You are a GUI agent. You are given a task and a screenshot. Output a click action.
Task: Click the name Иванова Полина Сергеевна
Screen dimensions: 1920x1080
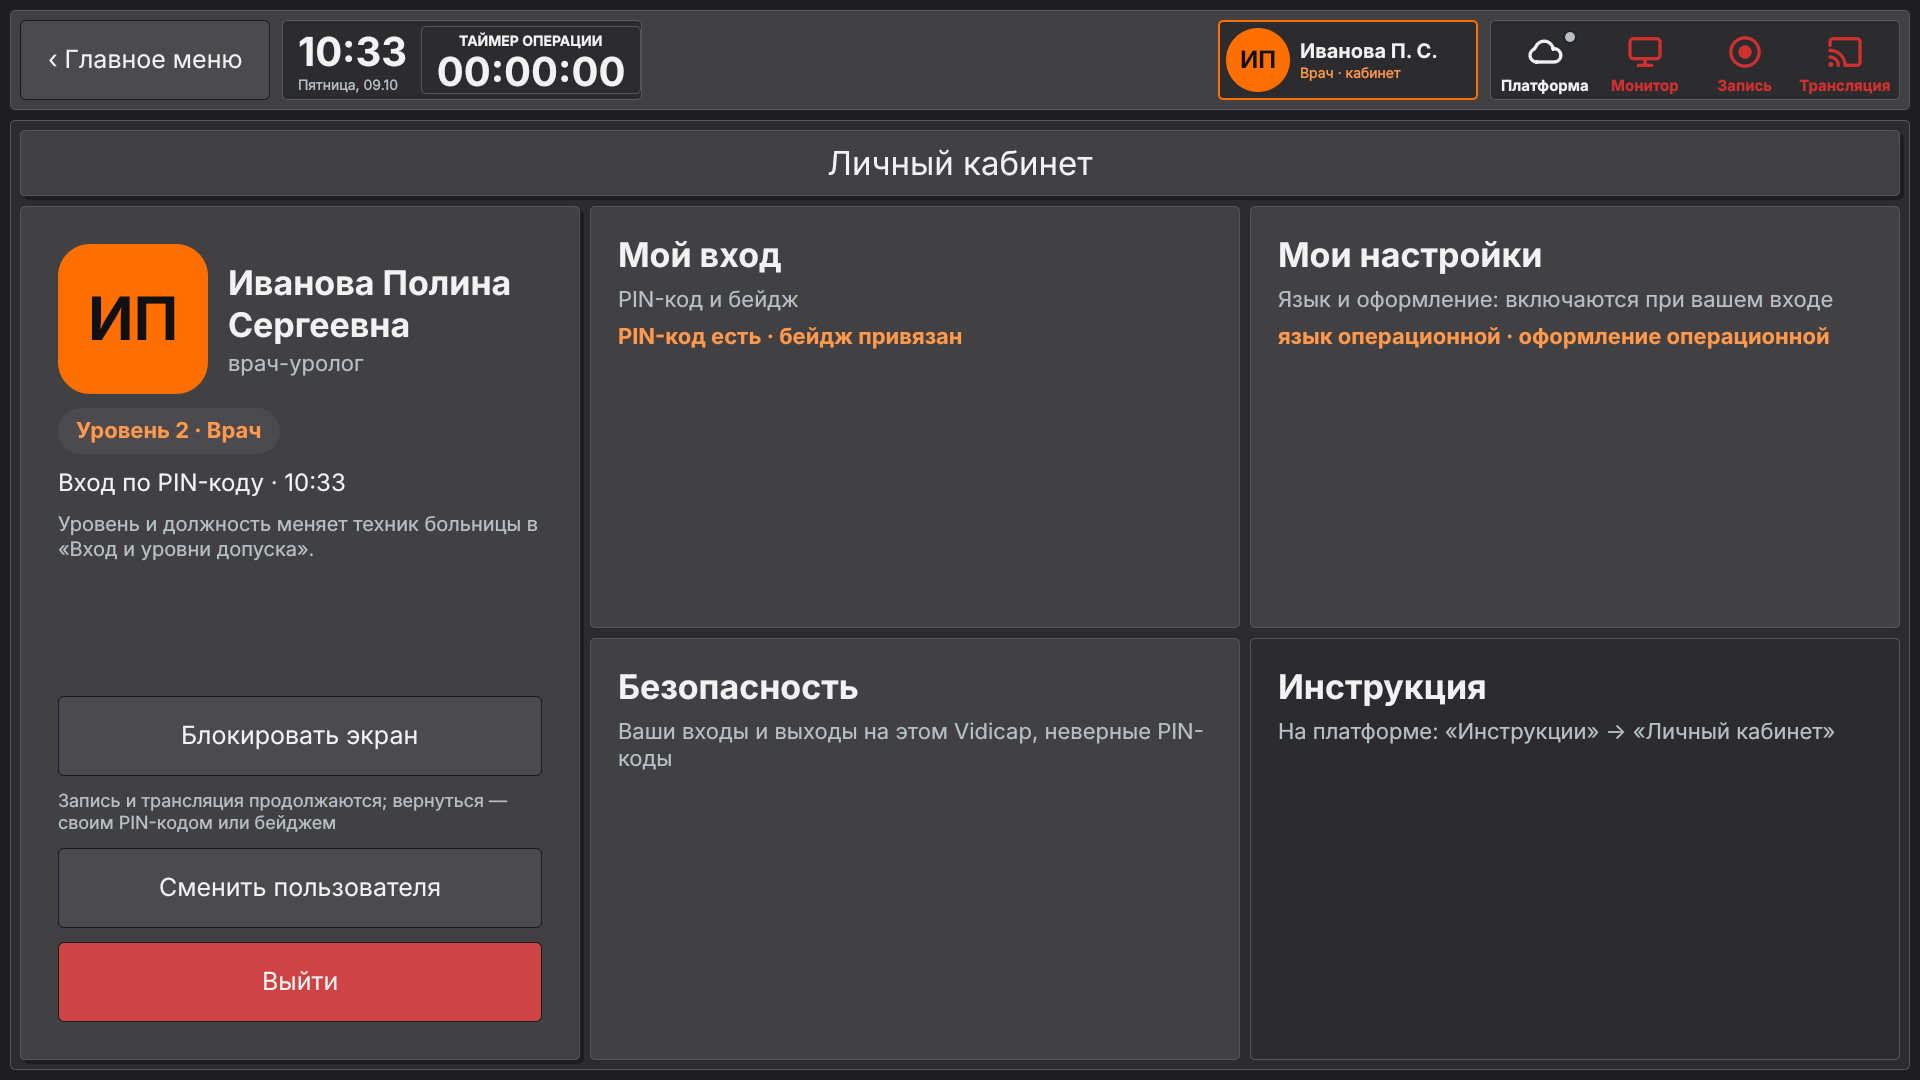pyautogui.click(x=369, y=304)
